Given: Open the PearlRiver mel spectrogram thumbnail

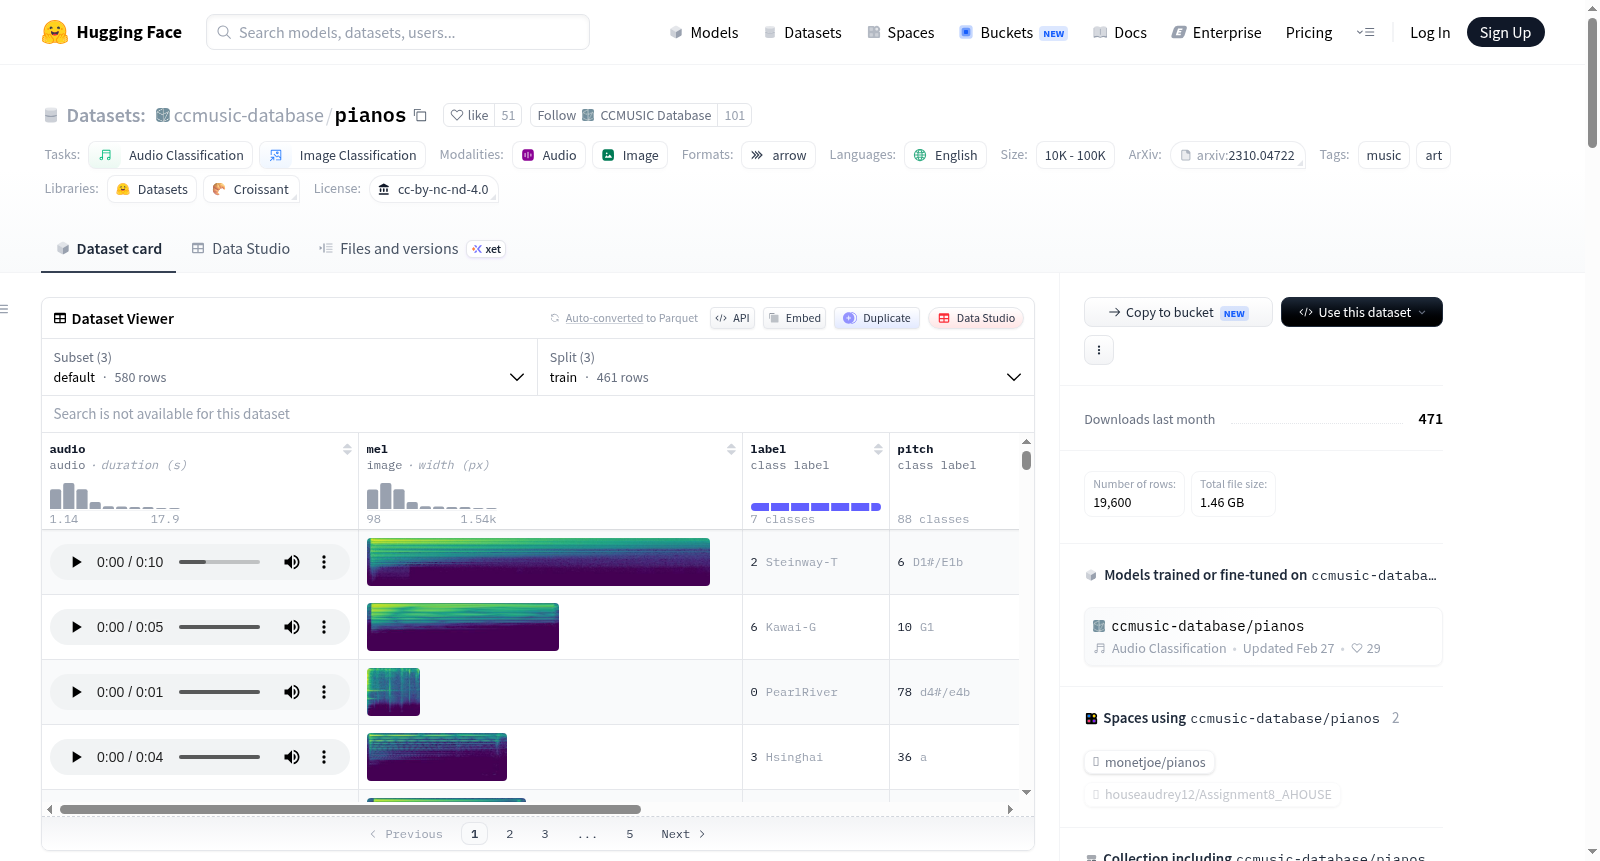Looking at the screenshot, I should [393, 692].
